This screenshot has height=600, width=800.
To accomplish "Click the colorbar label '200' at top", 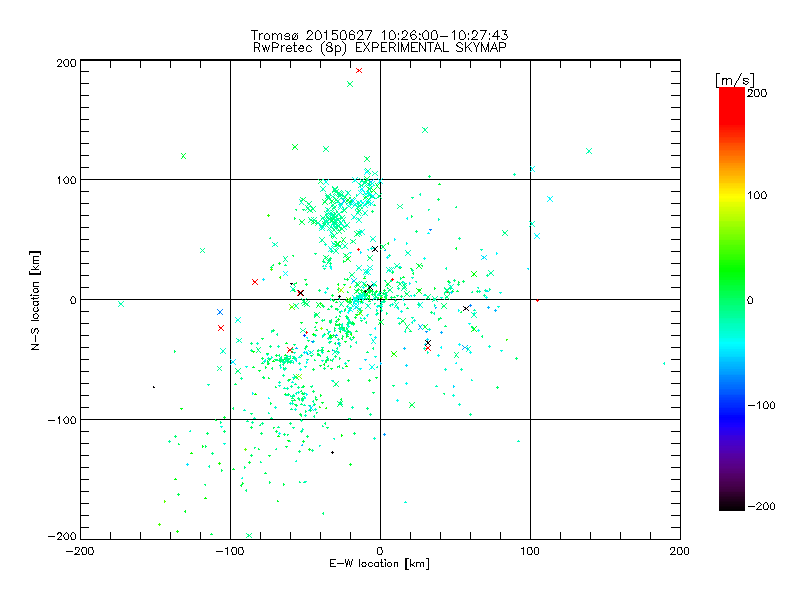I will click(757, 93).
